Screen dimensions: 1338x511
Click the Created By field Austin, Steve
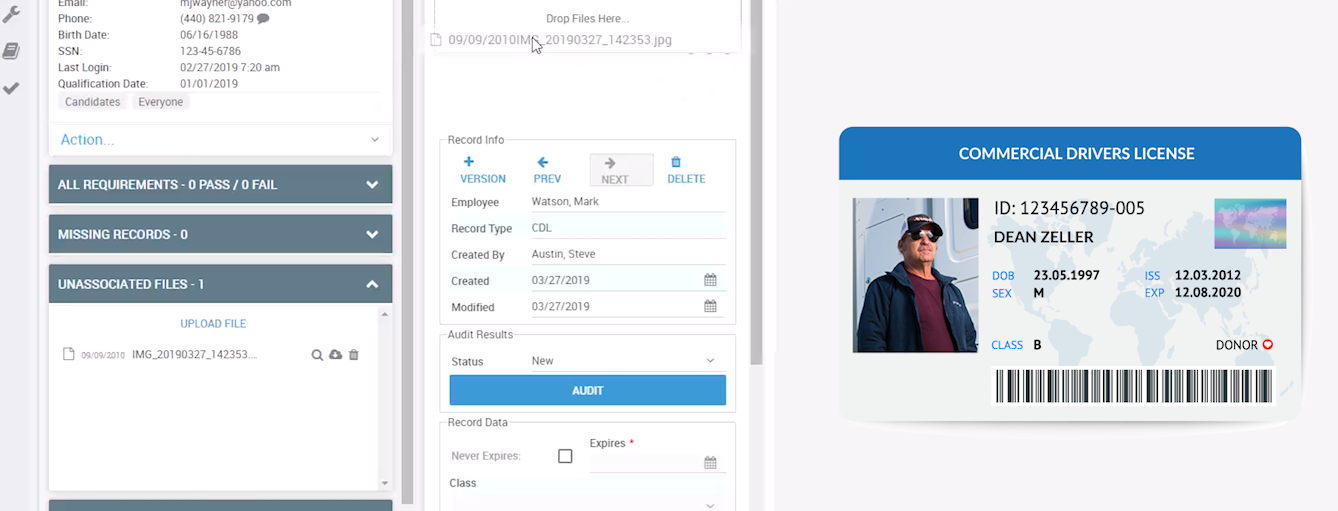pos(628,254)
